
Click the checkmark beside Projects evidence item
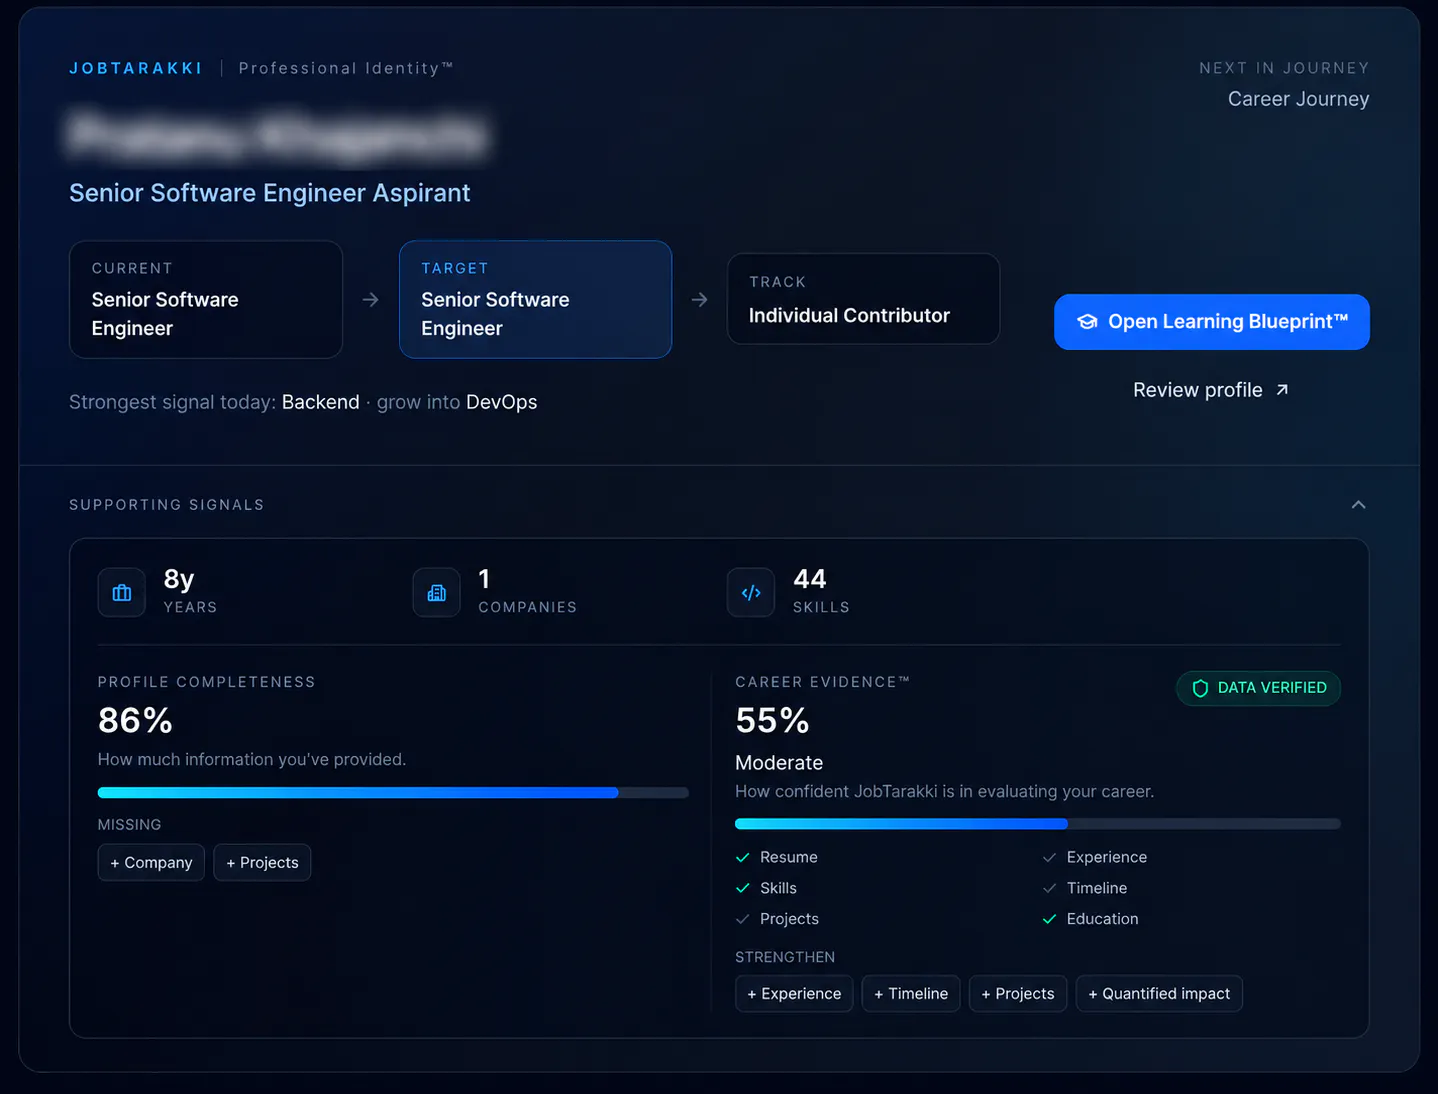pyautogui.click(x=743, y=919)
